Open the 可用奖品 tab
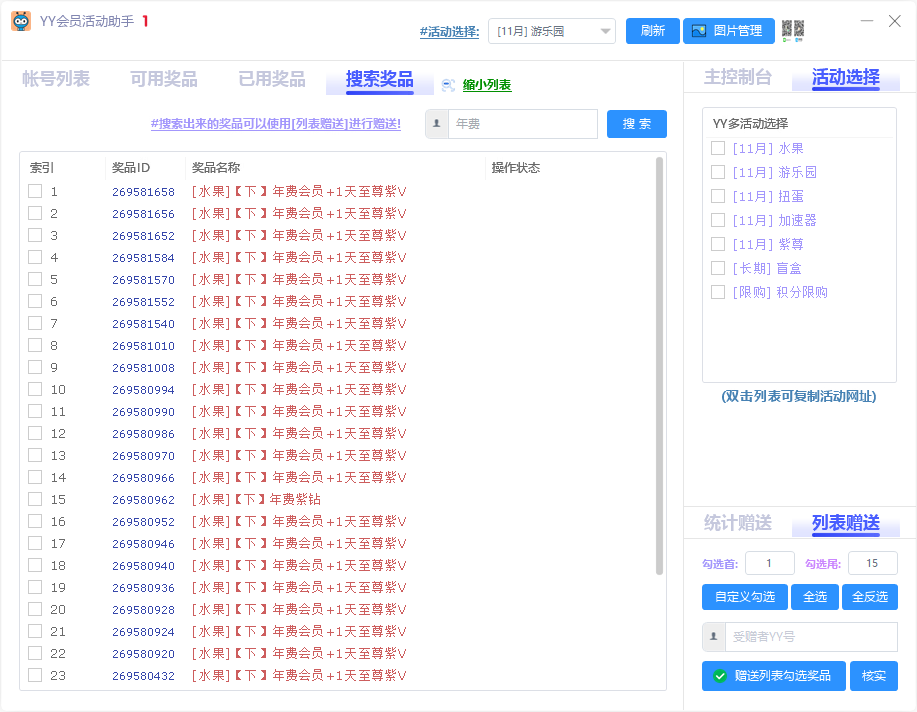 point(164,79)
